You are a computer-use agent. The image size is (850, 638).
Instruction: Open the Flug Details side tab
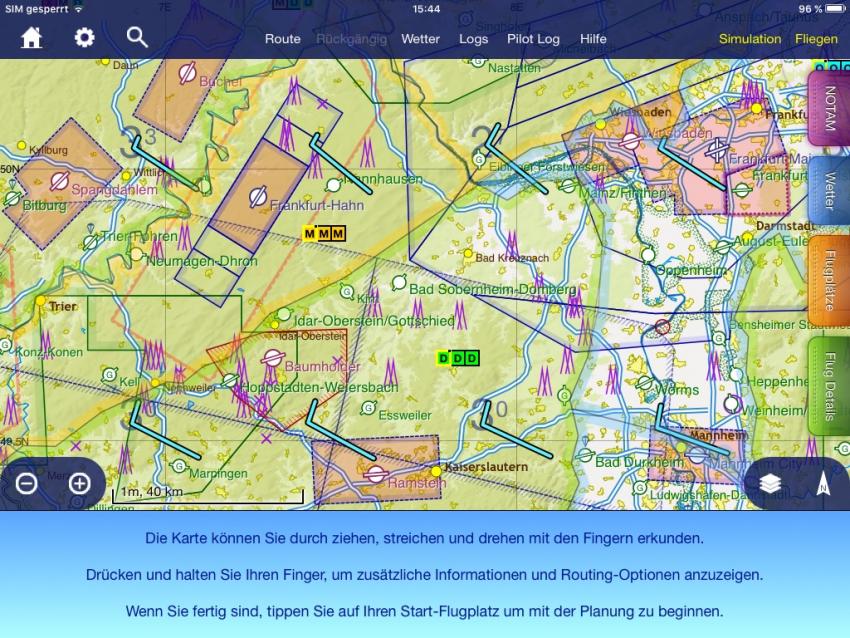(828, 386)
